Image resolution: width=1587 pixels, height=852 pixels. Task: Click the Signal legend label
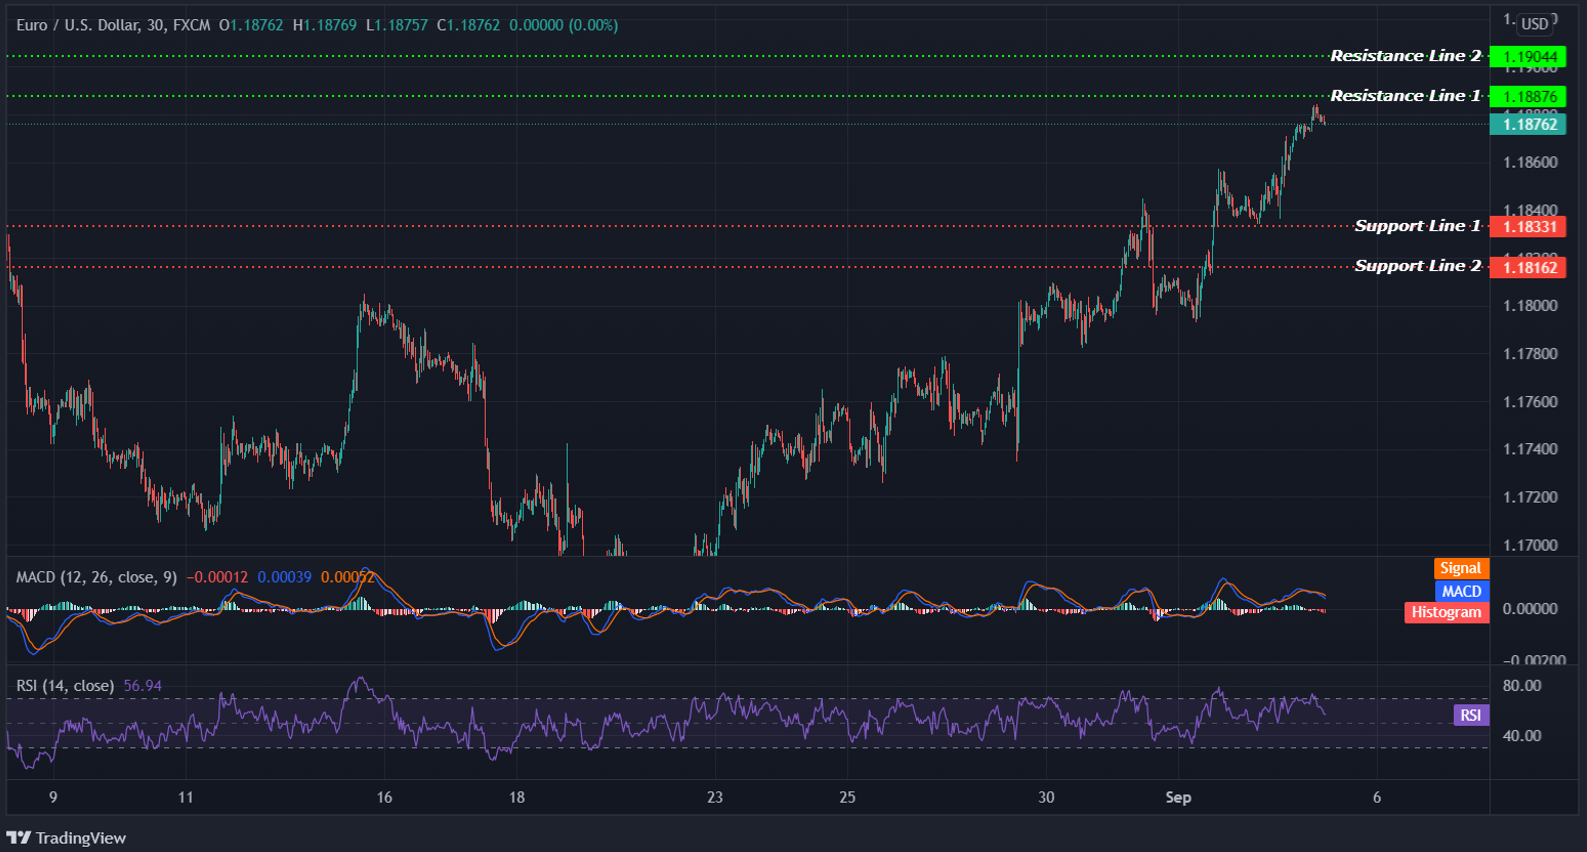coord(1461,568)
